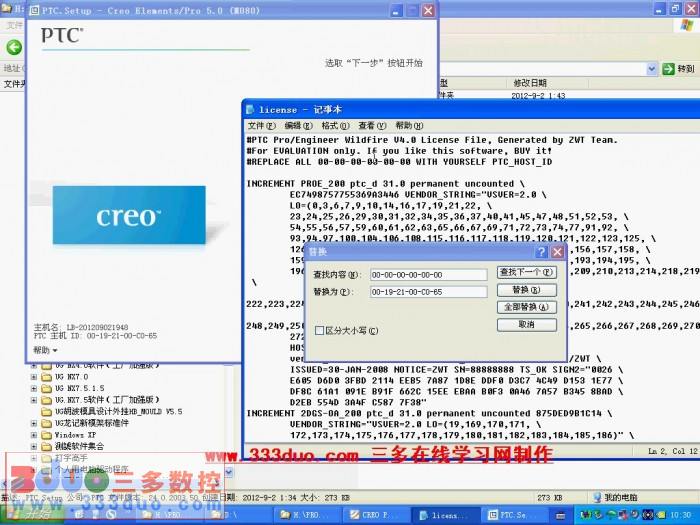Open the Explorer address bar dropdown
The height and width of the screenshot is (525, 700).
click(651, 69)
